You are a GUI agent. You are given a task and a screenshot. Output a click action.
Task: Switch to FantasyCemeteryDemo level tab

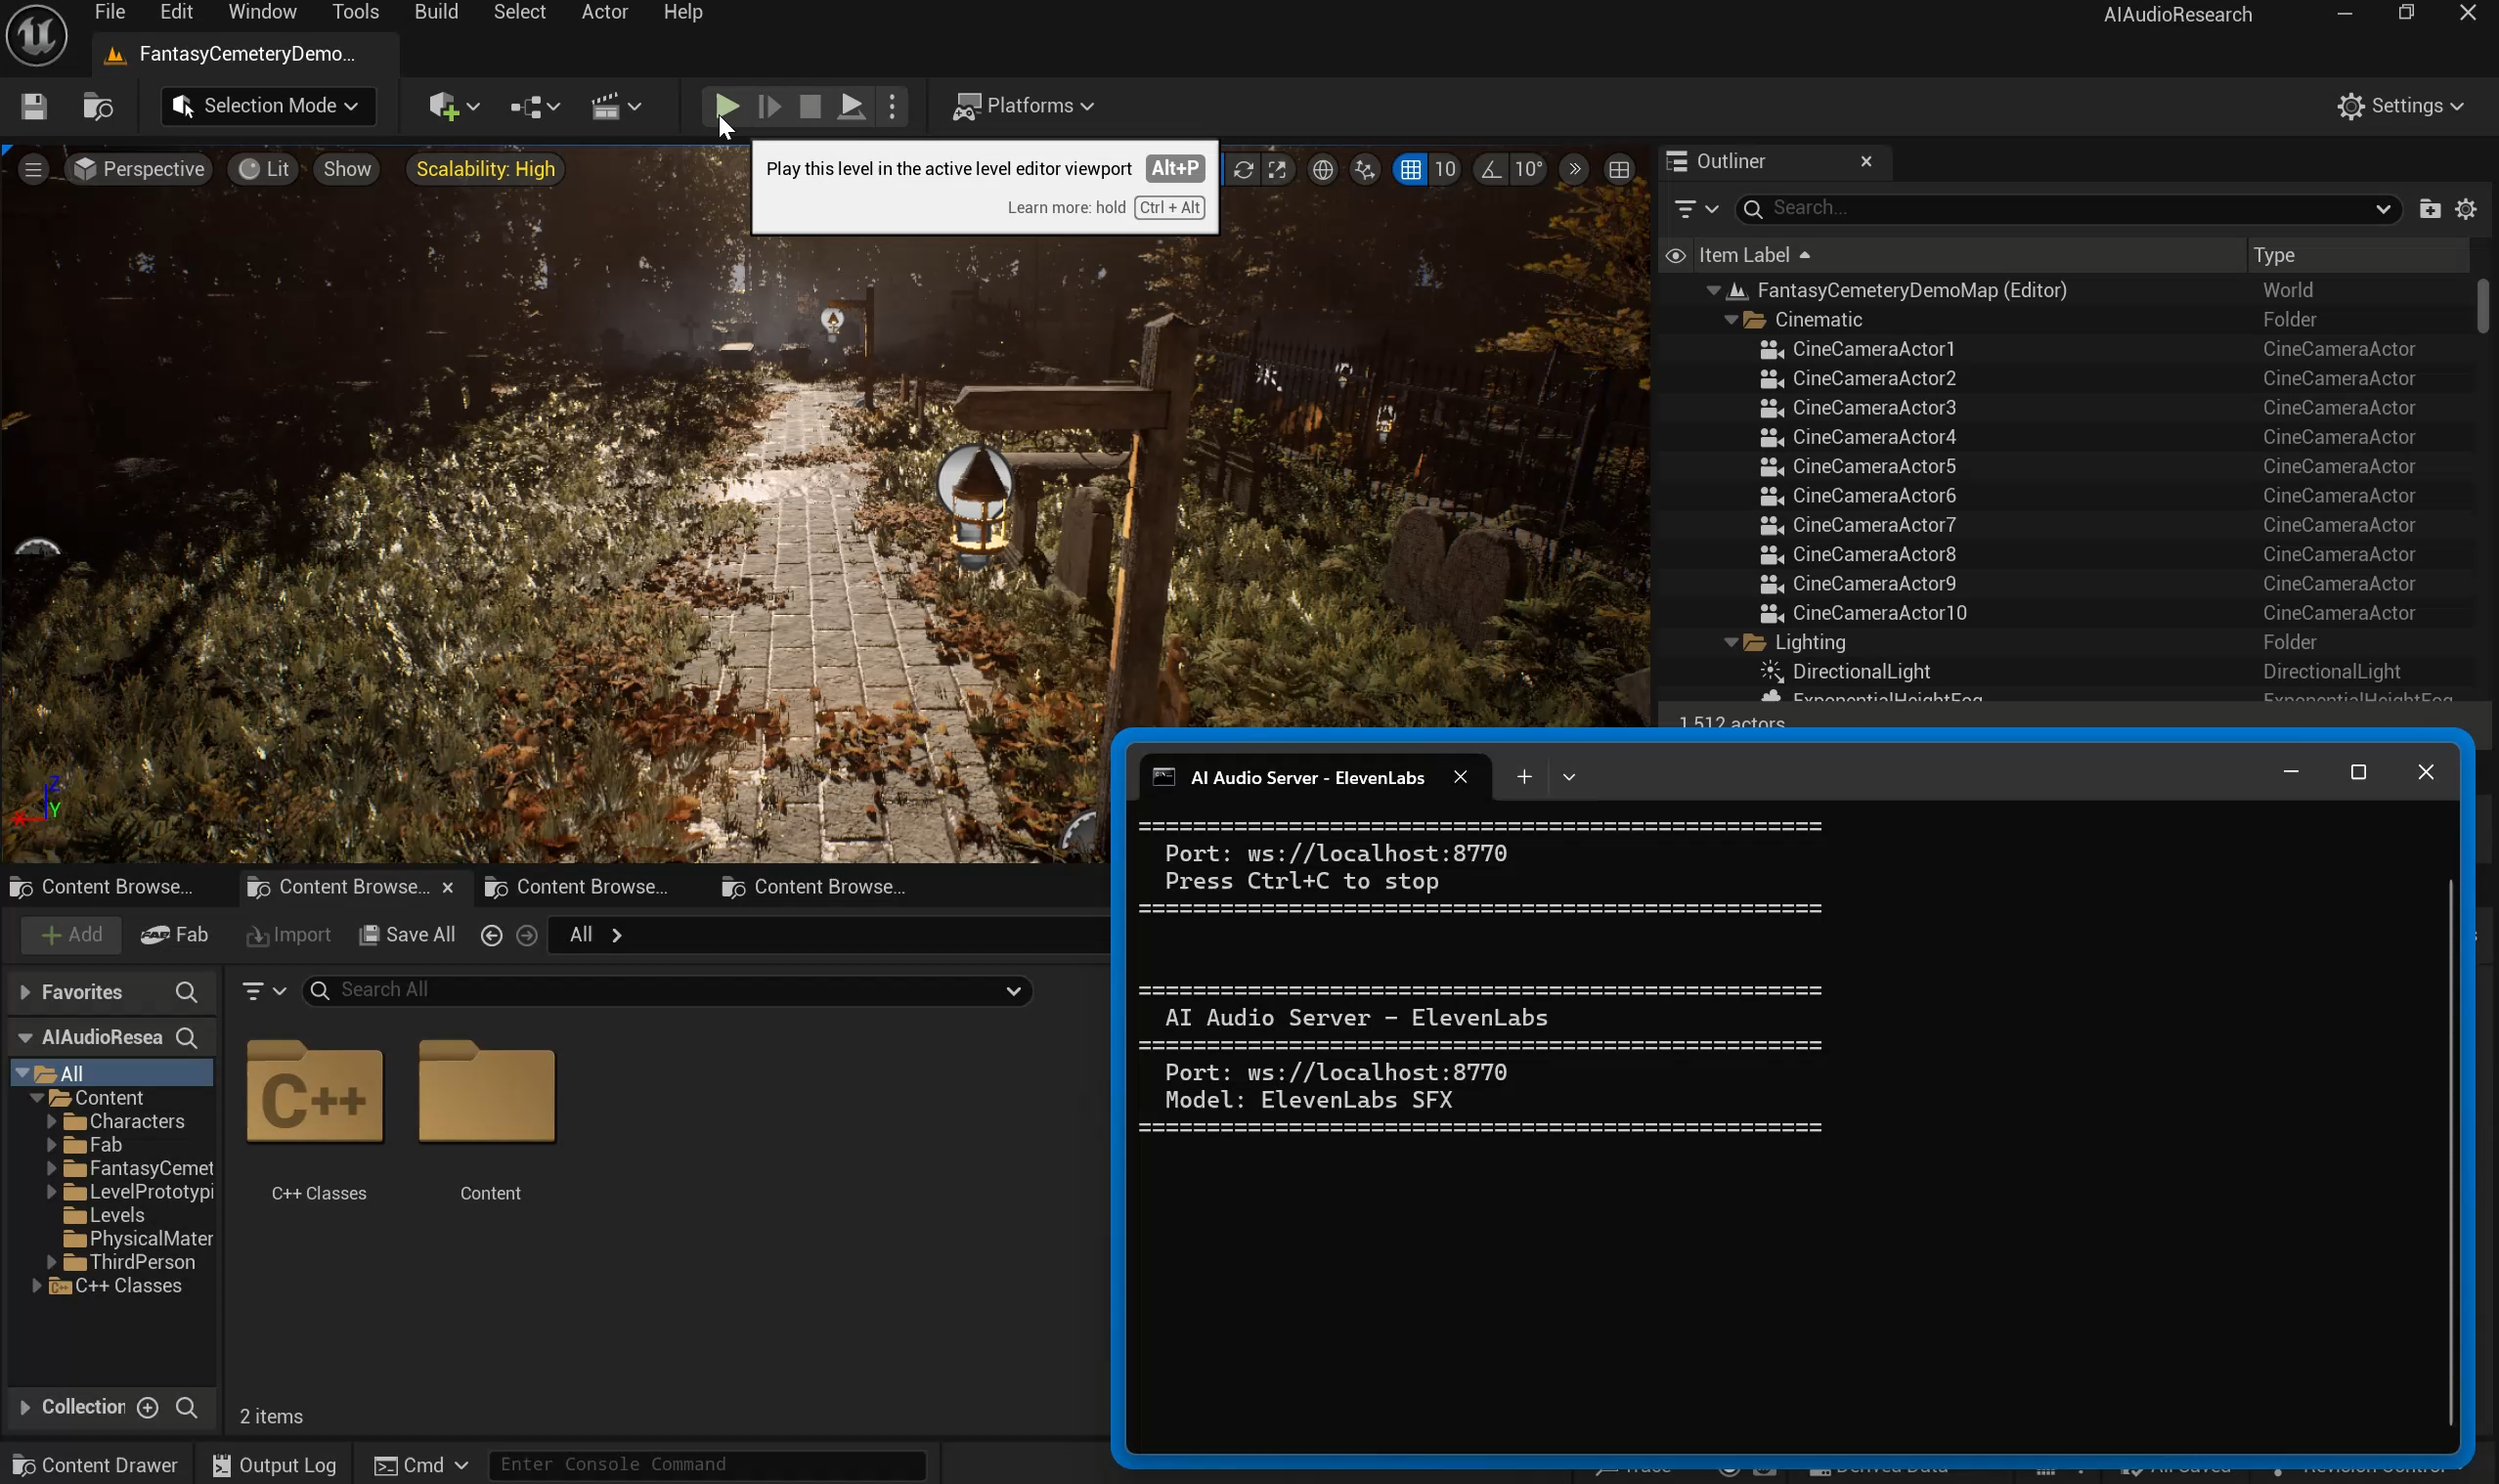(245, 54)
